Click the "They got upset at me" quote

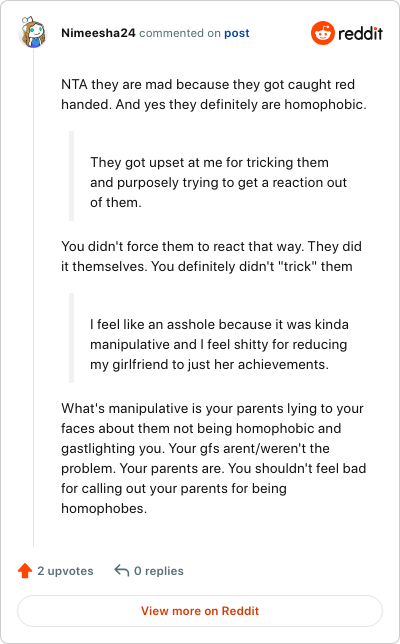(218, 182)
